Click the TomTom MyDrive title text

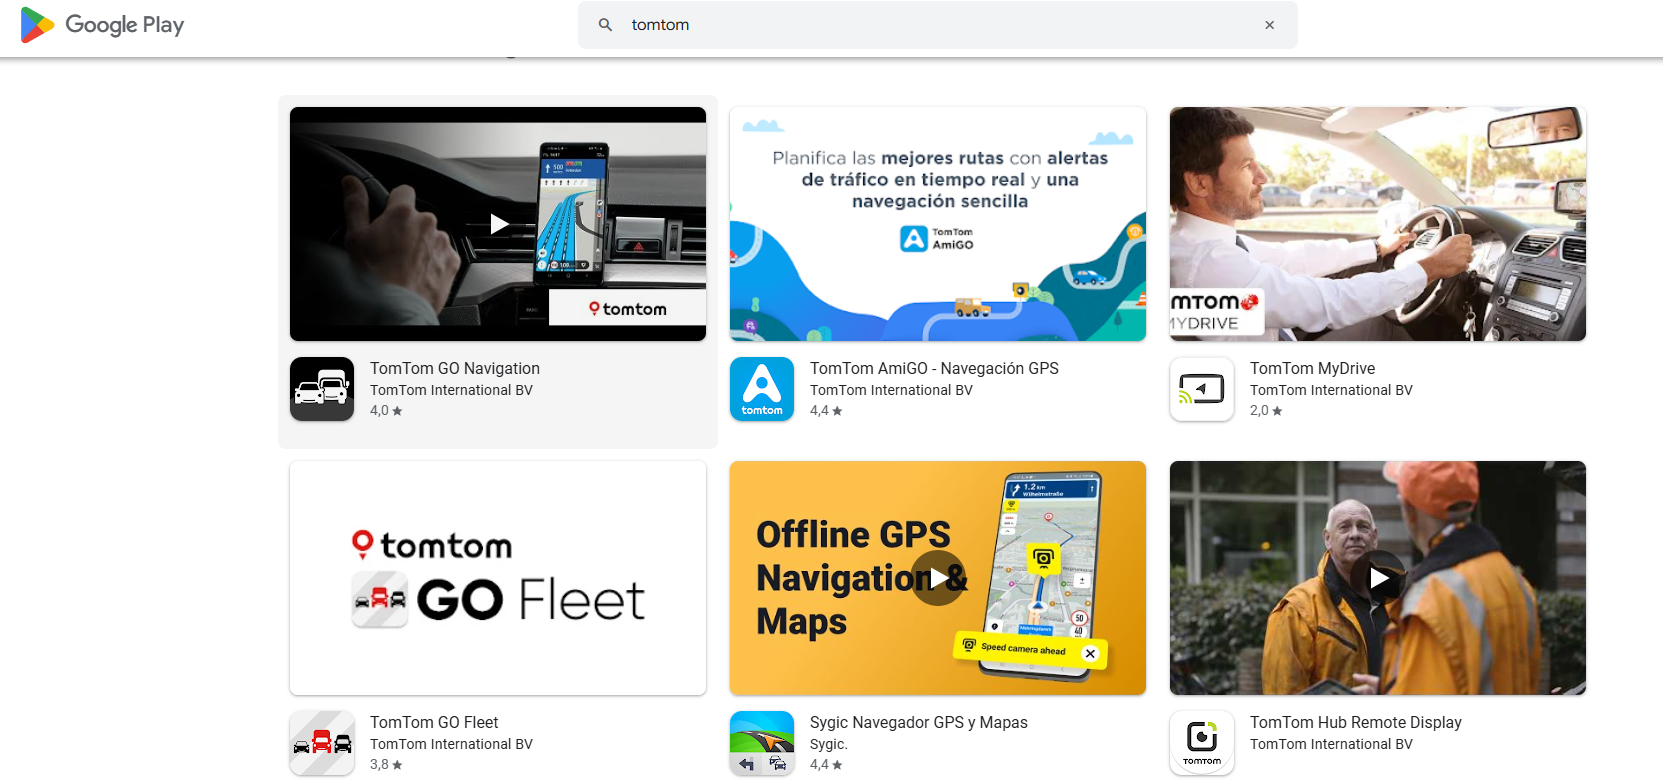(x=1312, y=368)
